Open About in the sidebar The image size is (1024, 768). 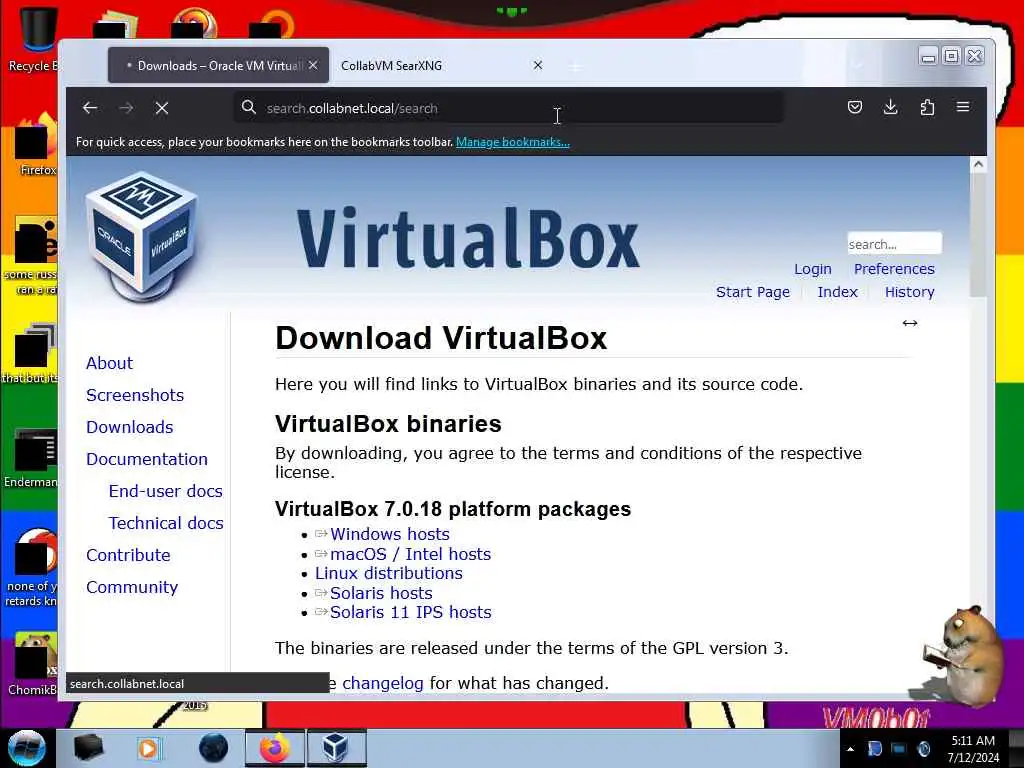(x=109, y=363)
